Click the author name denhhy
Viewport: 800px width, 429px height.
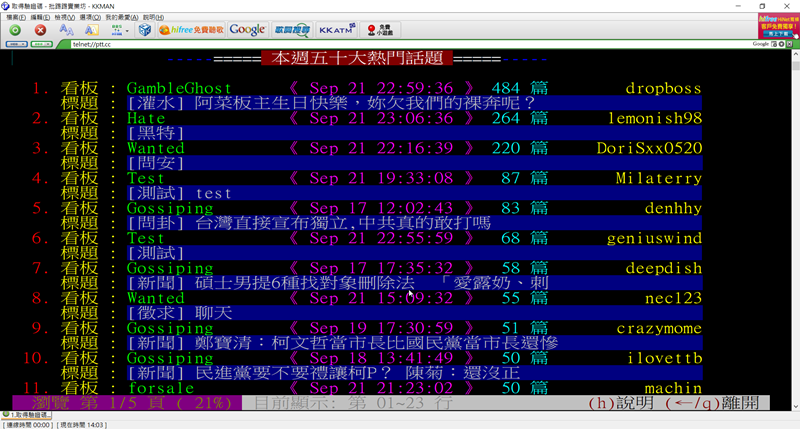673,209
